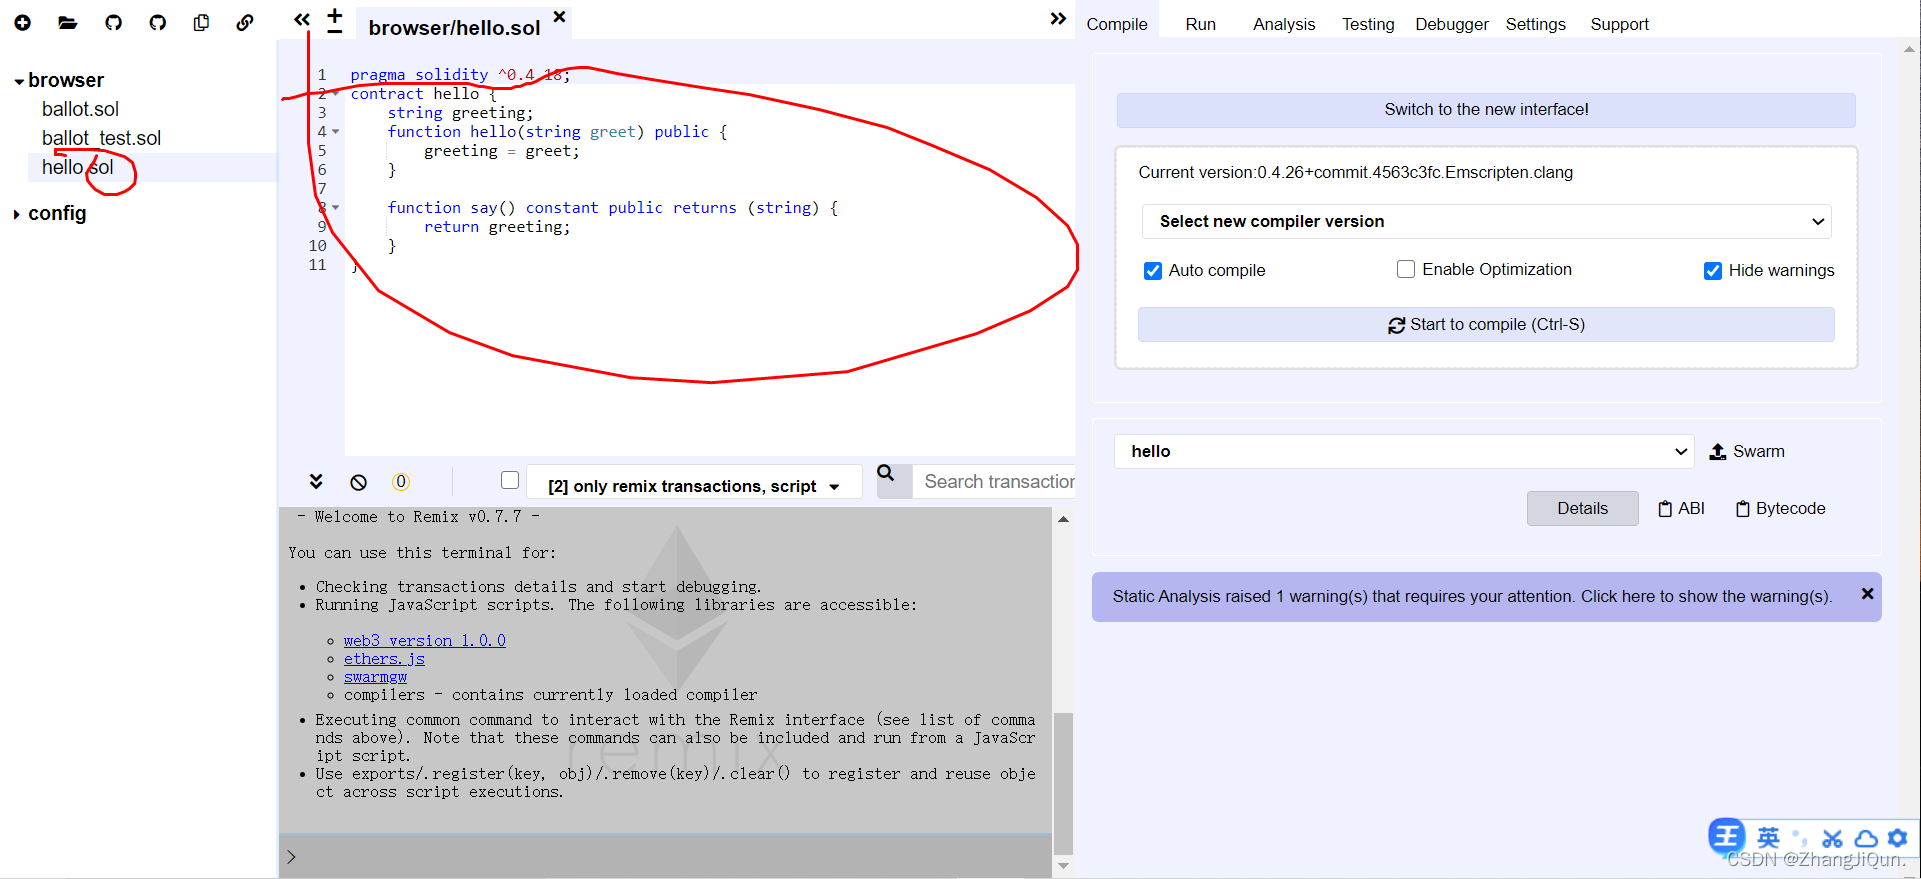Dismiss the Static Analysis warning banner

[x=1867, y=594]
